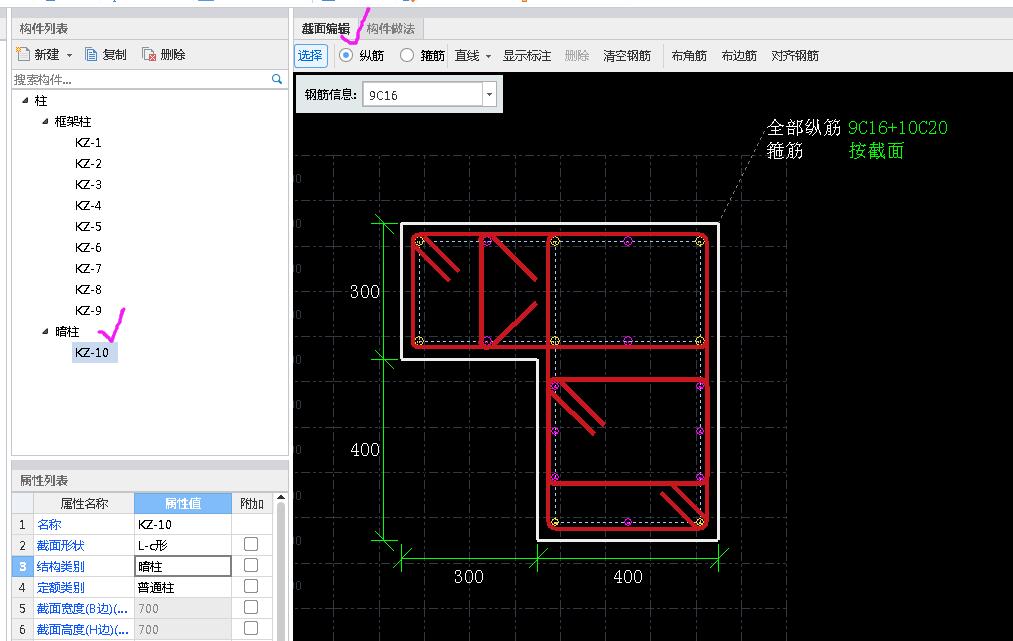Screen dimensions: 1013x641
Task: Click the property list scrollbar up arrow
Action: click(281, 498)
